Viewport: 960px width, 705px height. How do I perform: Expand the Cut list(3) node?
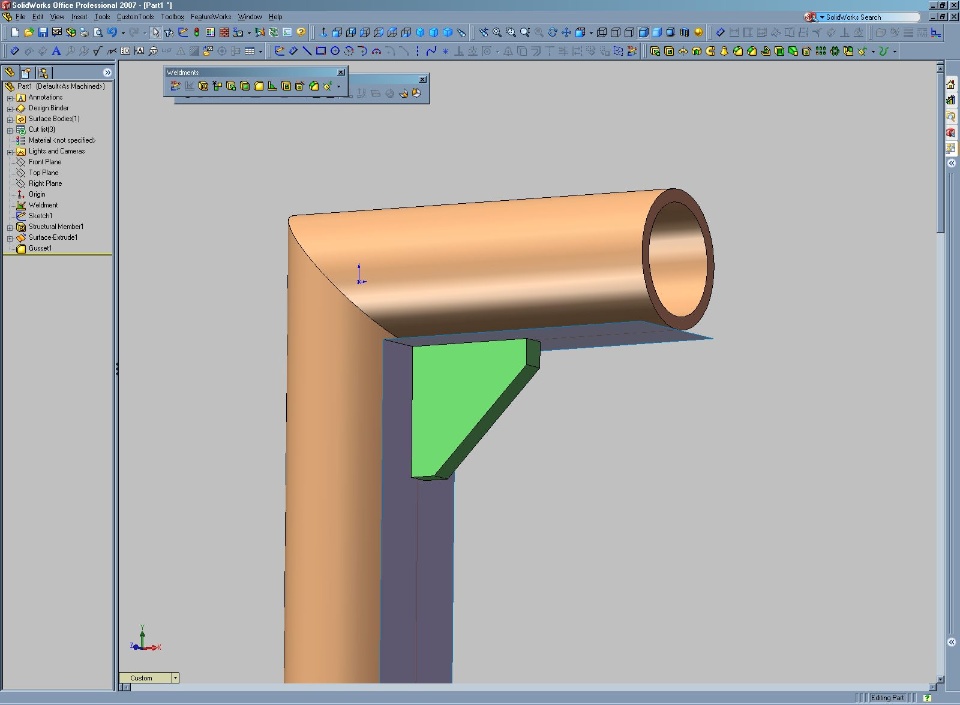pos(10,130)
